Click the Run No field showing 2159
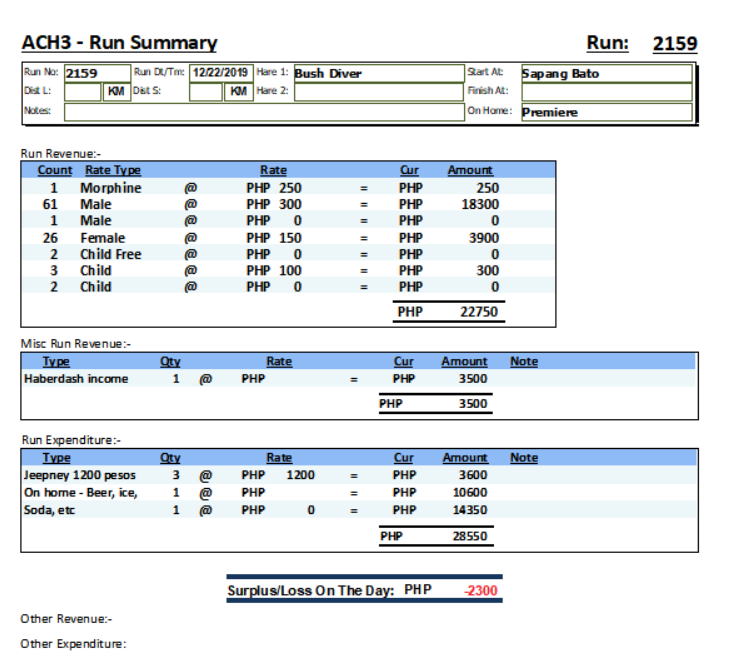The height and width of the screenshot is (656, 730). click(x=96, y=73)
